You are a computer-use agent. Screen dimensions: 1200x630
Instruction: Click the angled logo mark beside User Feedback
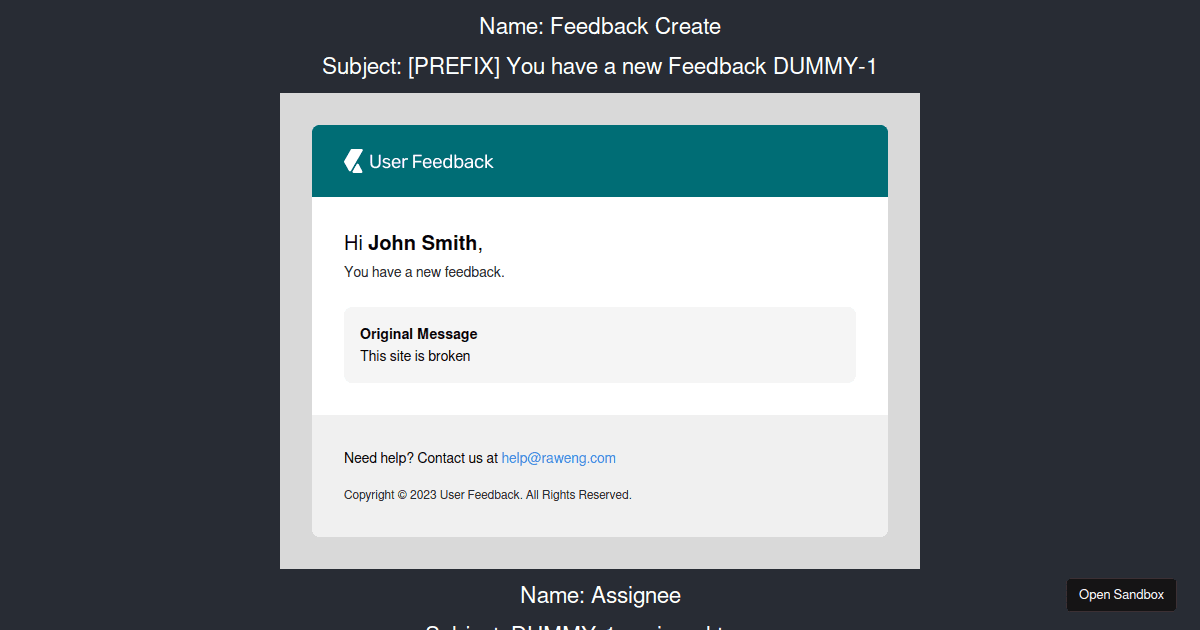[x=353, y=160]
